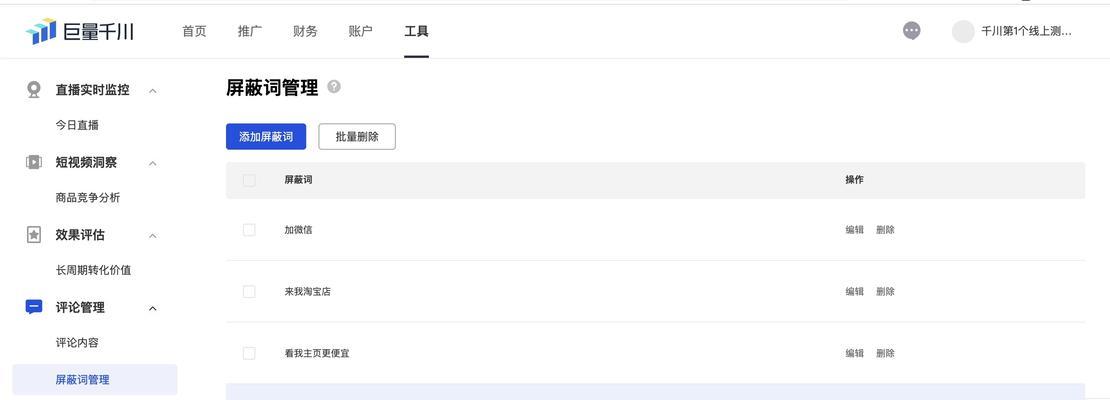The height and width of the screenshot is (400, 1110).
Task: Collapse the 评论管理 section chevron
Action: click(x=153, y=308)
